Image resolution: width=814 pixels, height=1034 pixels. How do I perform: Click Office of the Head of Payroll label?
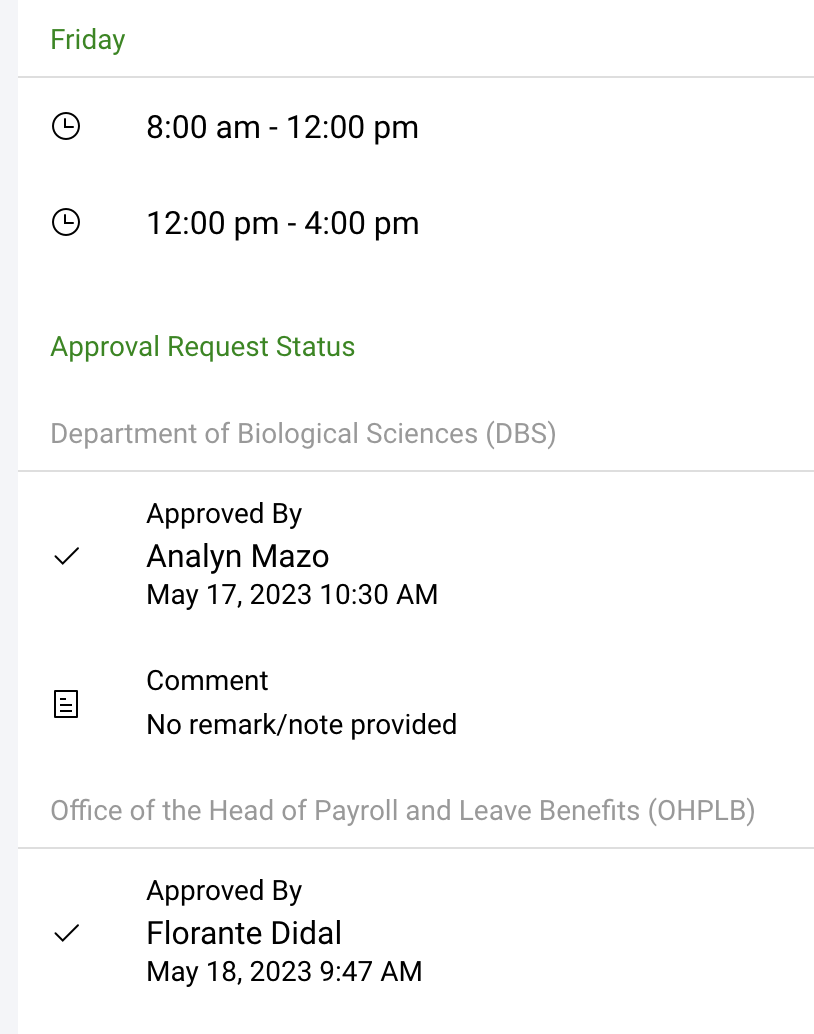tap(402, 810)
